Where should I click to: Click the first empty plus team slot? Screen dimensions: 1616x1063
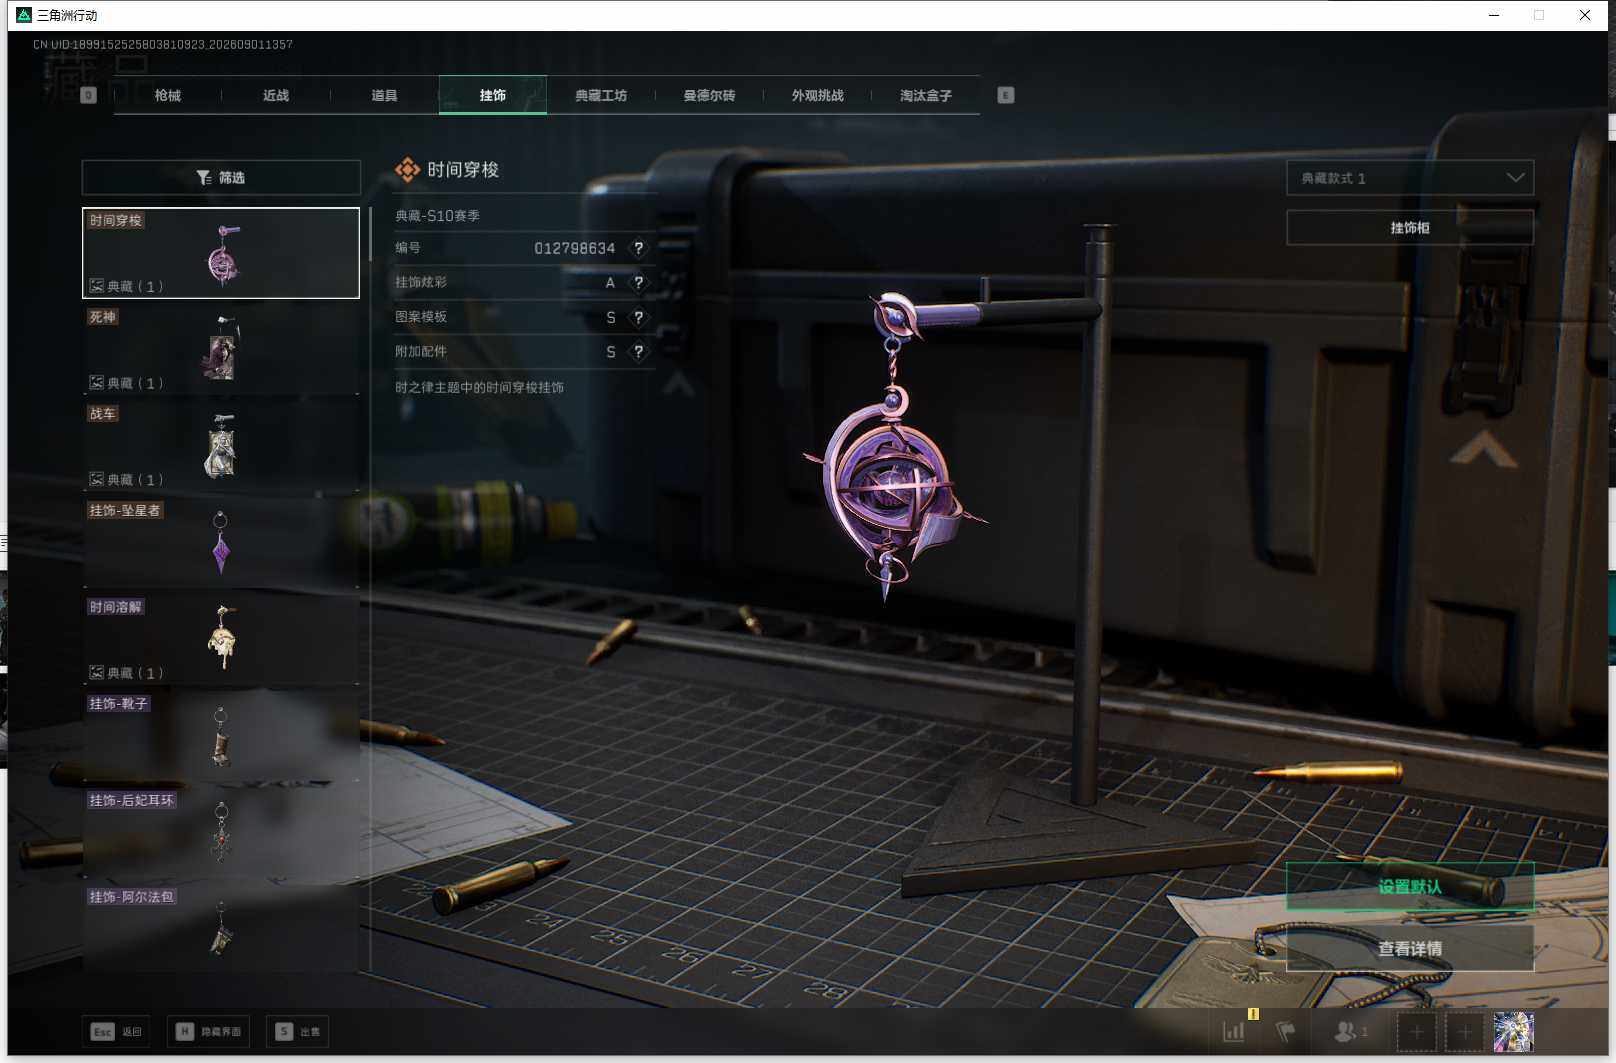click(x=1416, y=1032)
